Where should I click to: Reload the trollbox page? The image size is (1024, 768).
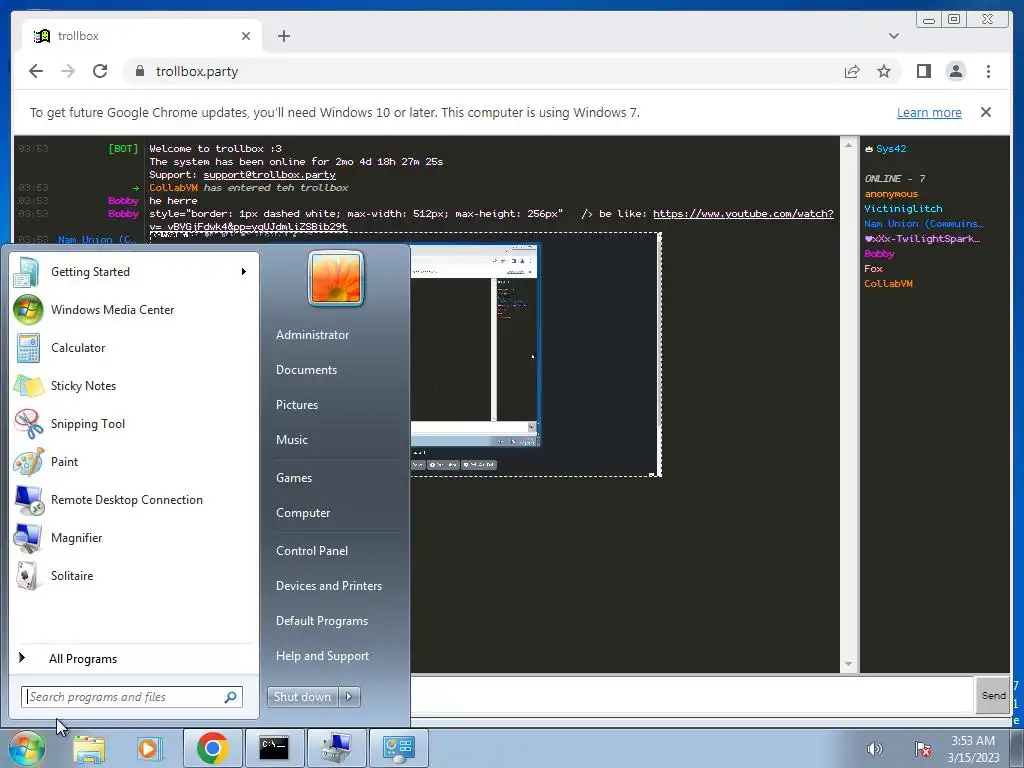[100, 71]
